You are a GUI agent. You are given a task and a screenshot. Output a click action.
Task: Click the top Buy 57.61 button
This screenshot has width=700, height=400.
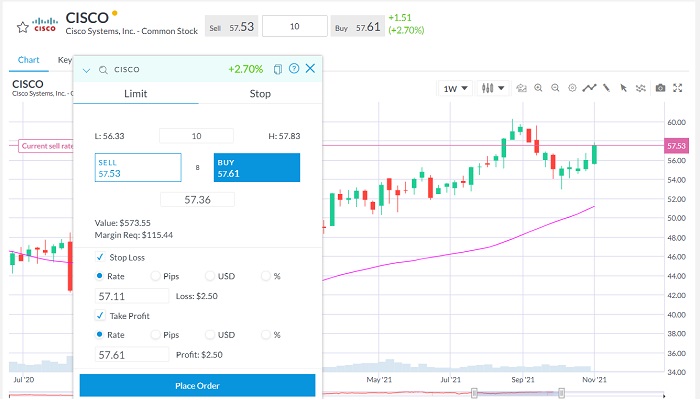tap(358, 27)
